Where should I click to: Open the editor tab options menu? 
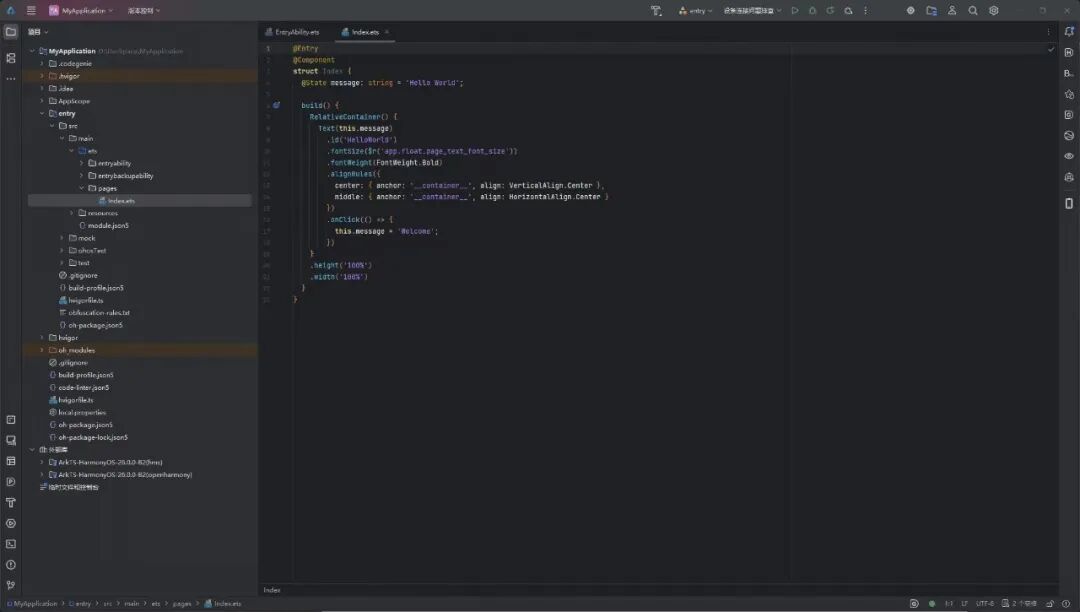1048,32
